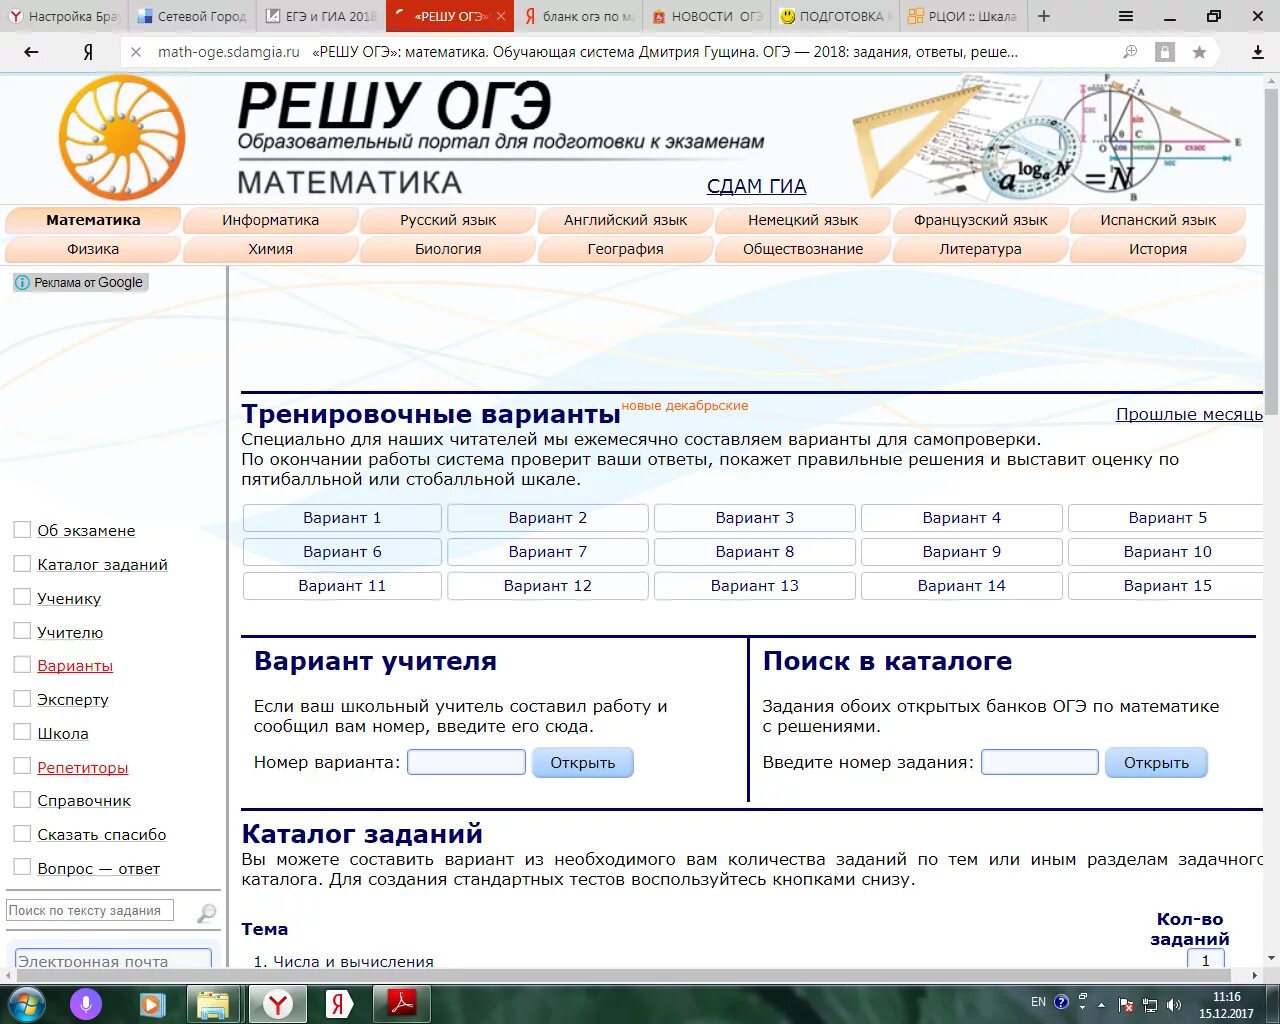The image size is (1280, 1024).
Task: Toggle checkbox next to Эксперту
Action: (x=22, y=699)
